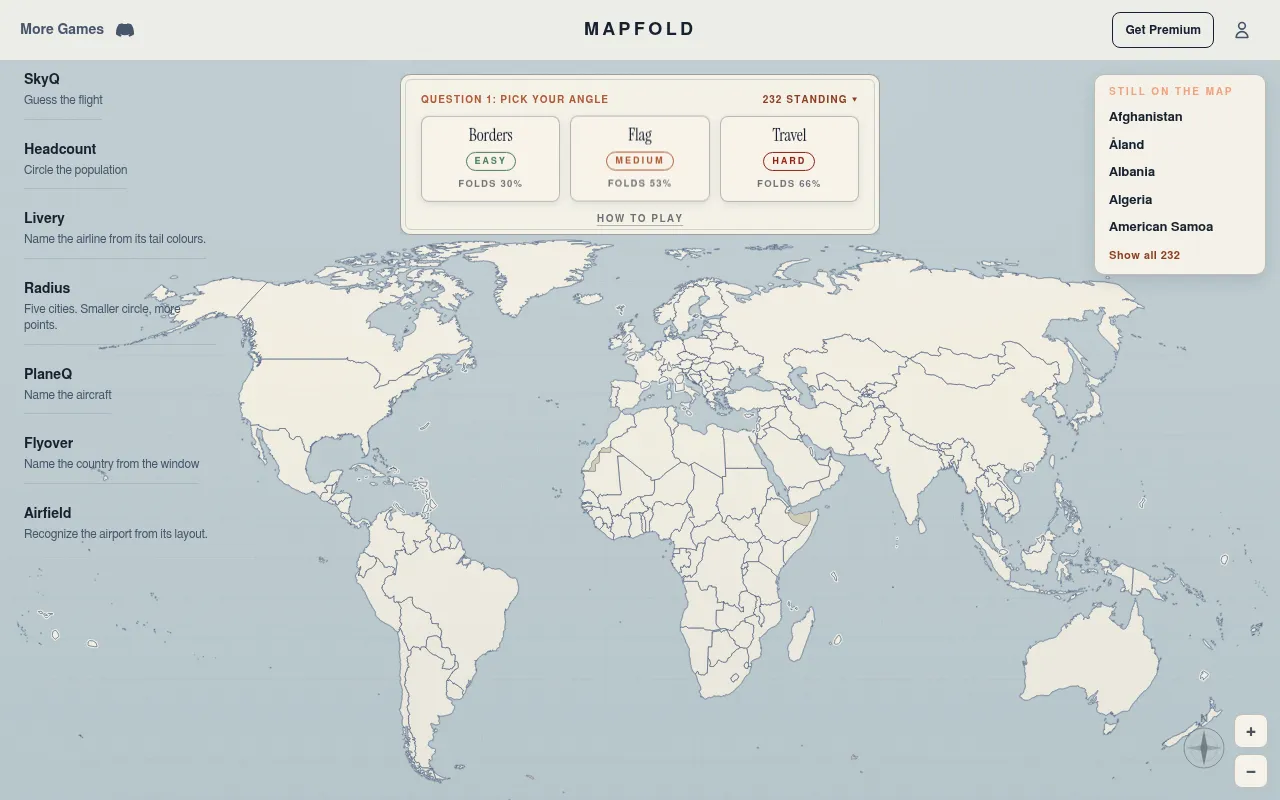
Task: Select Åland in the country list
Action: pos(1127,144)
